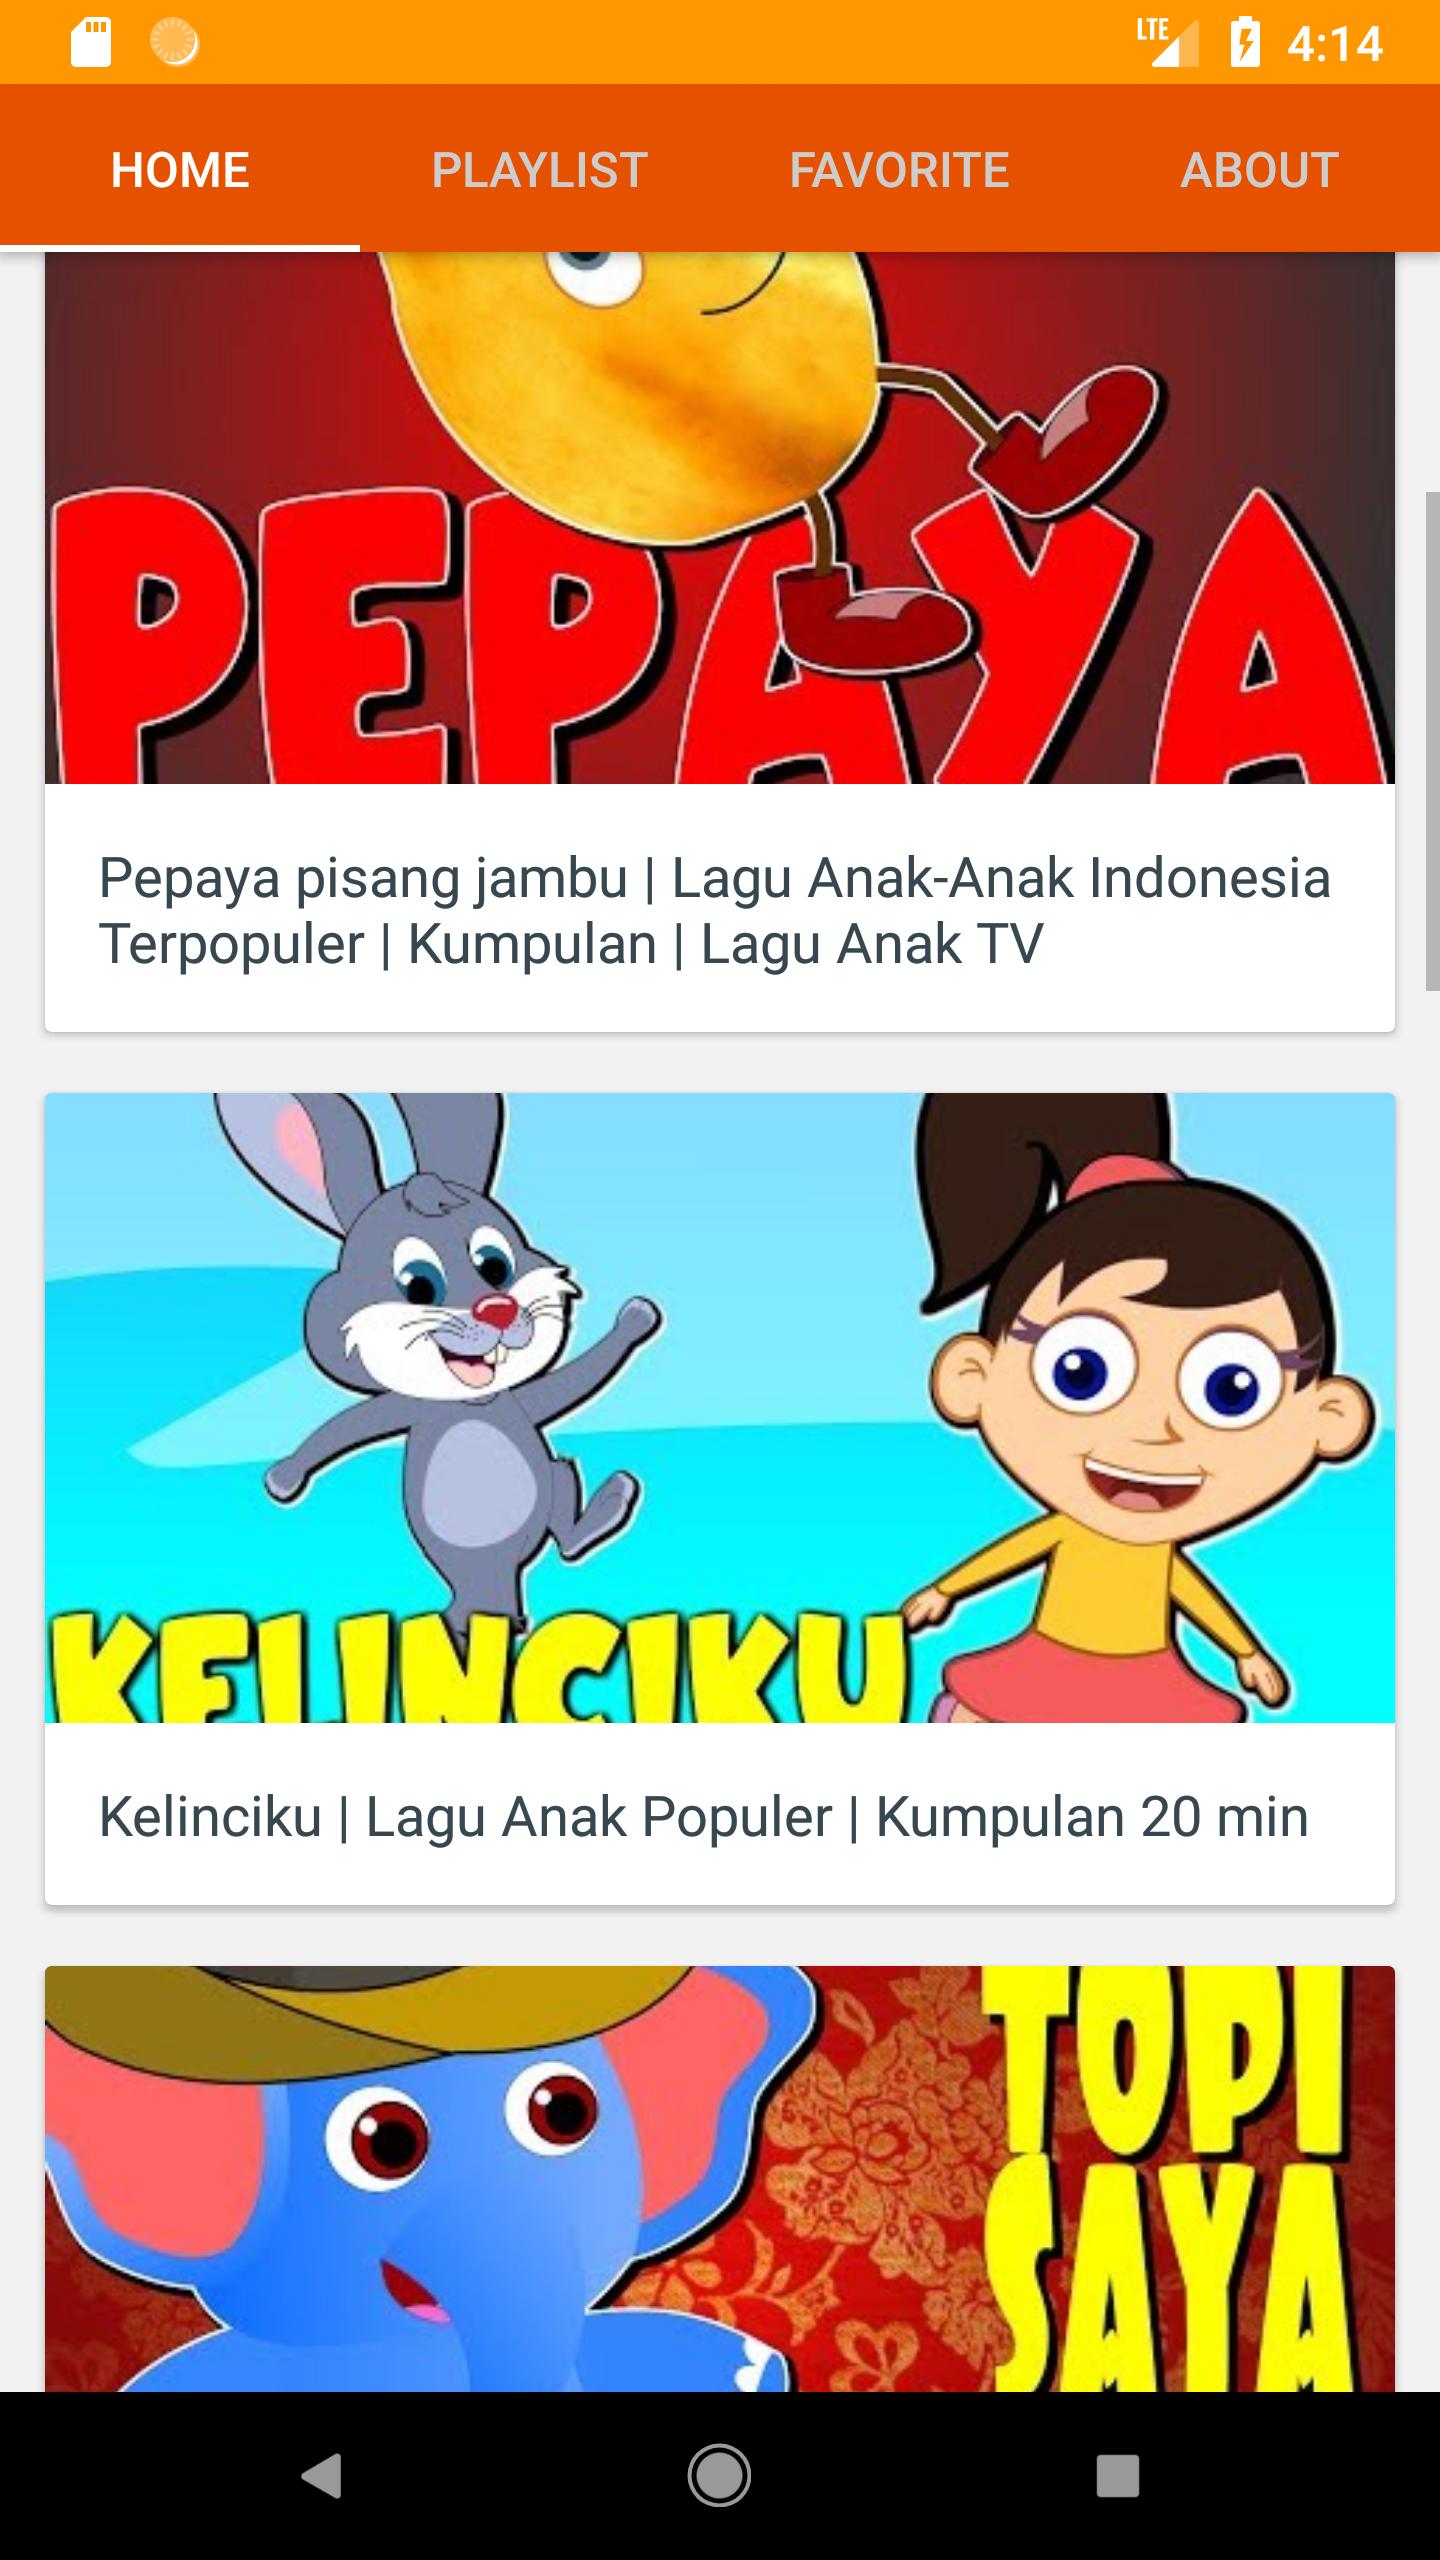
Task: Open the 'Kelinciku | Lagu Anak Populer' title
Action: click(x=704, y=1817)
